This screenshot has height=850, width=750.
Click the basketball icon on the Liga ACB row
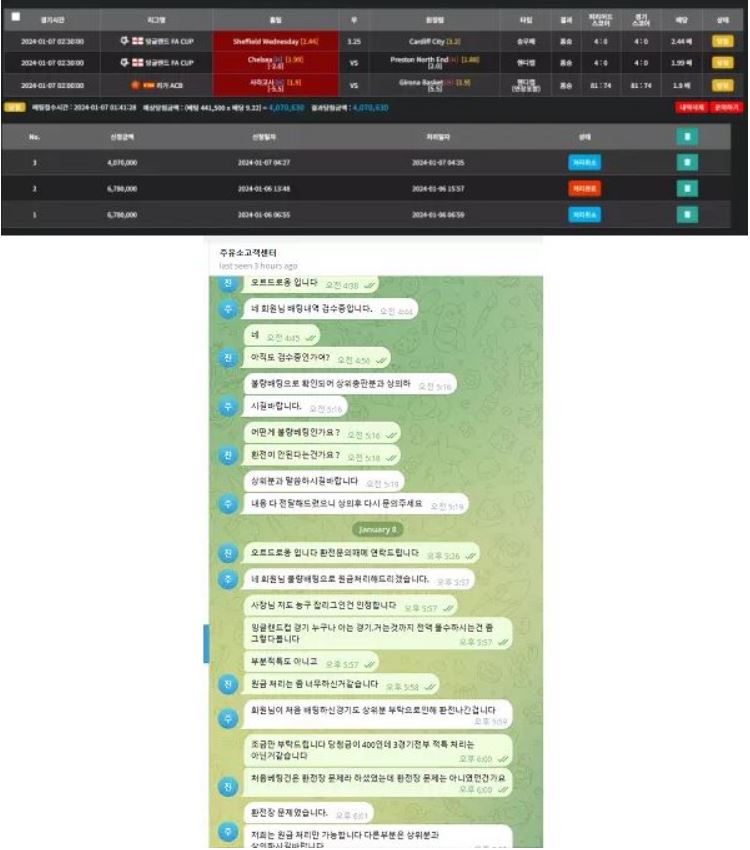(x=135, y=85)
